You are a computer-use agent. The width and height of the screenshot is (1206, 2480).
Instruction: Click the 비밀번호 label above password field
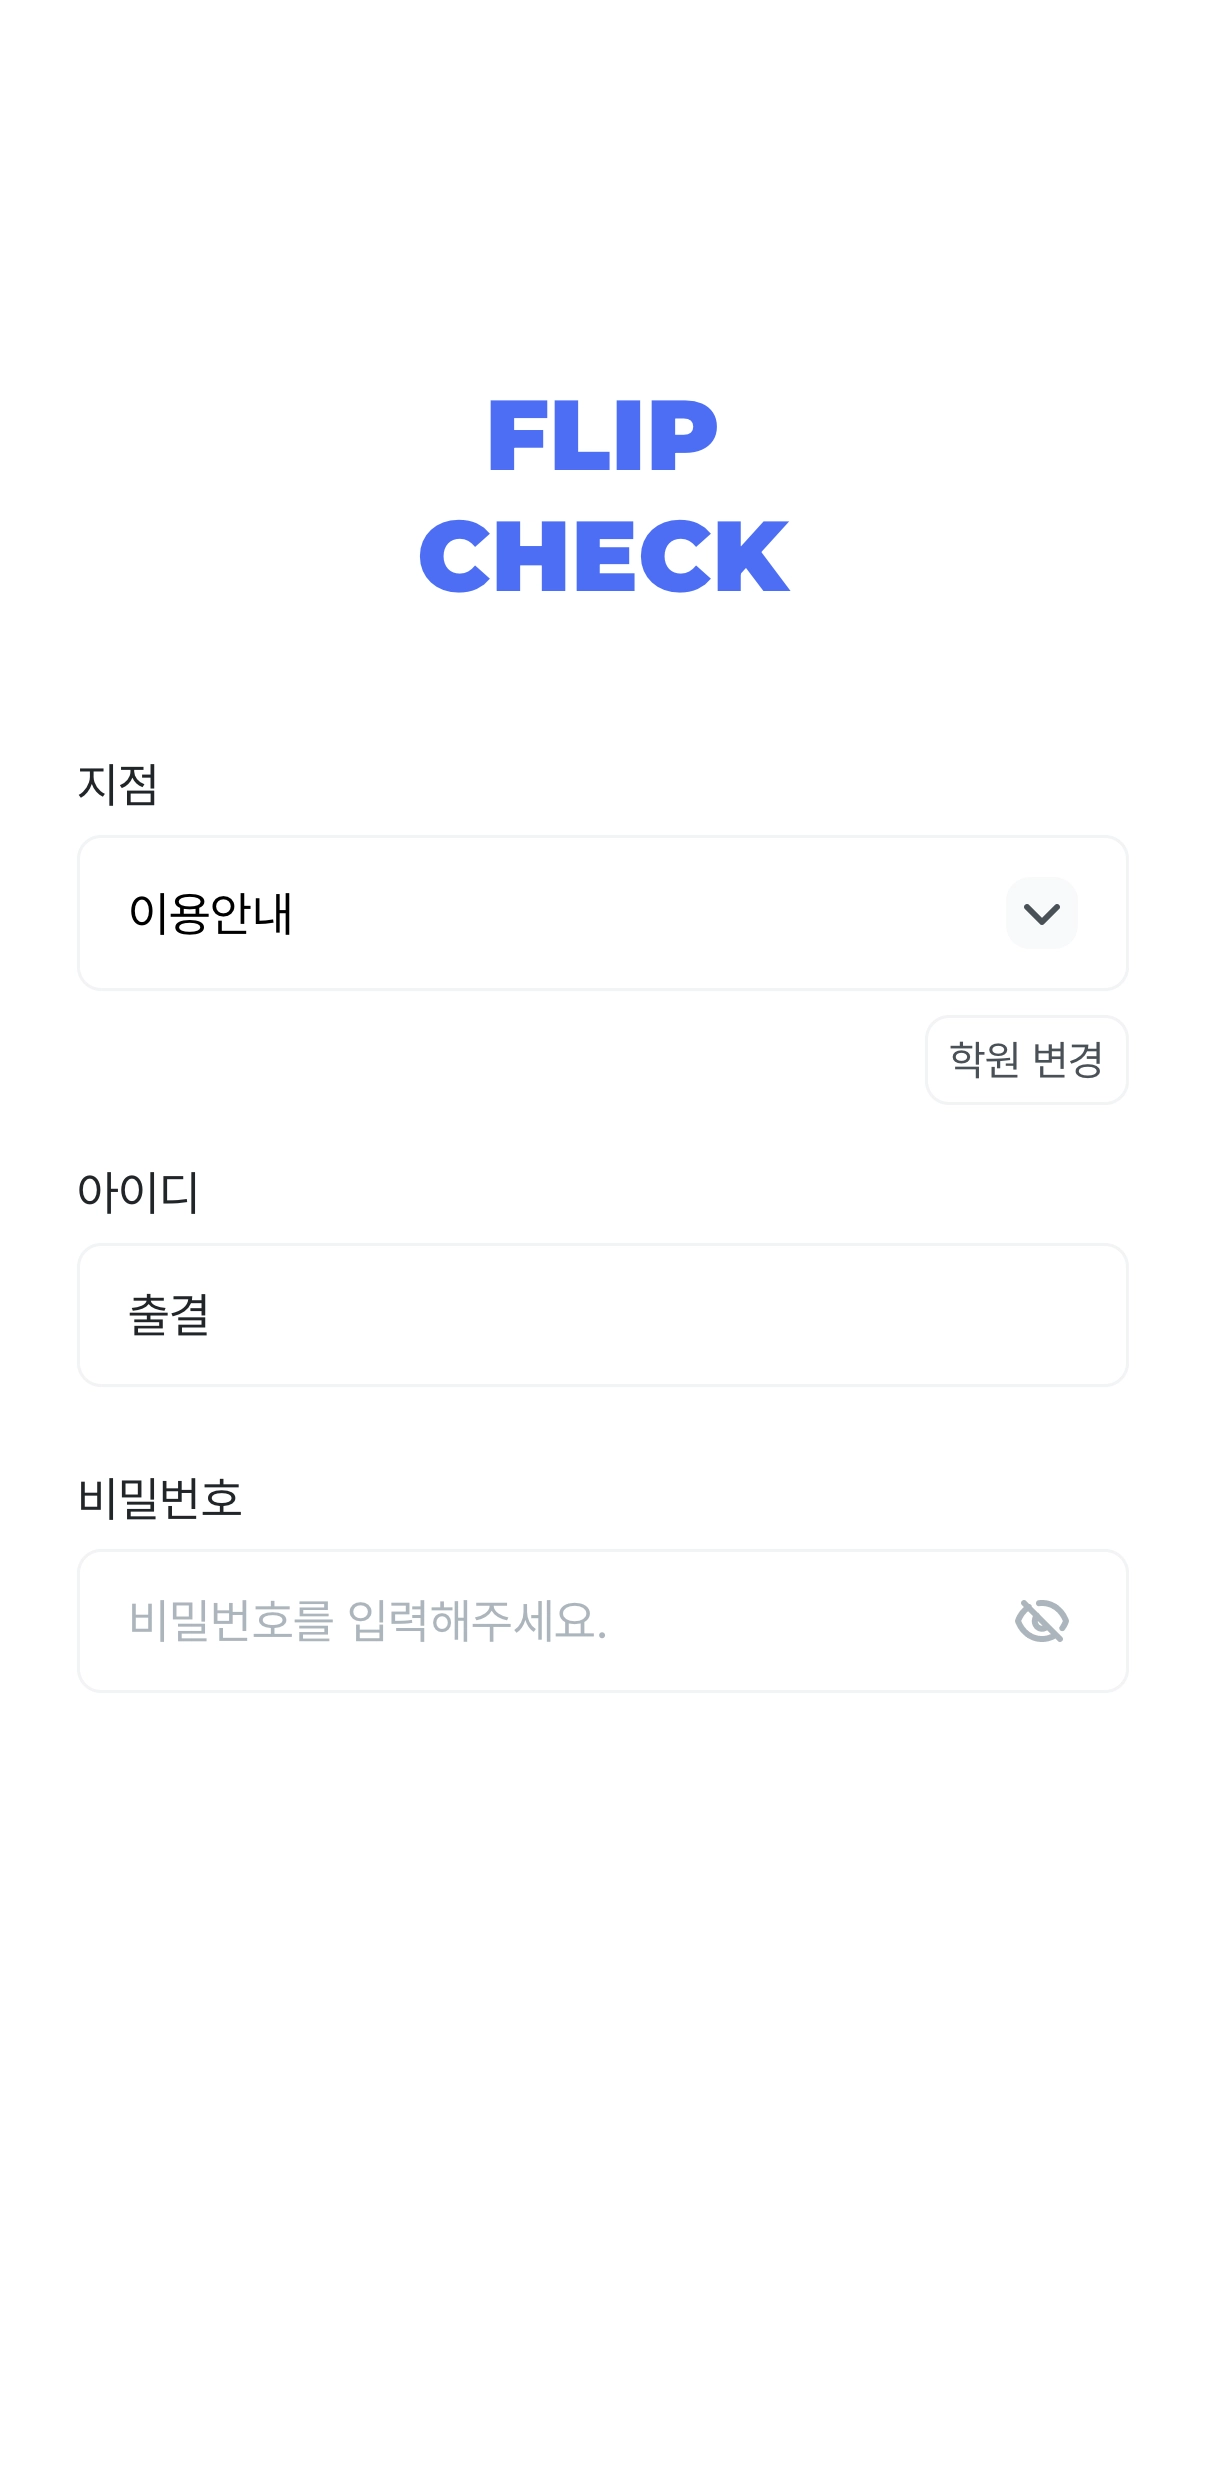pos(160,1498)
